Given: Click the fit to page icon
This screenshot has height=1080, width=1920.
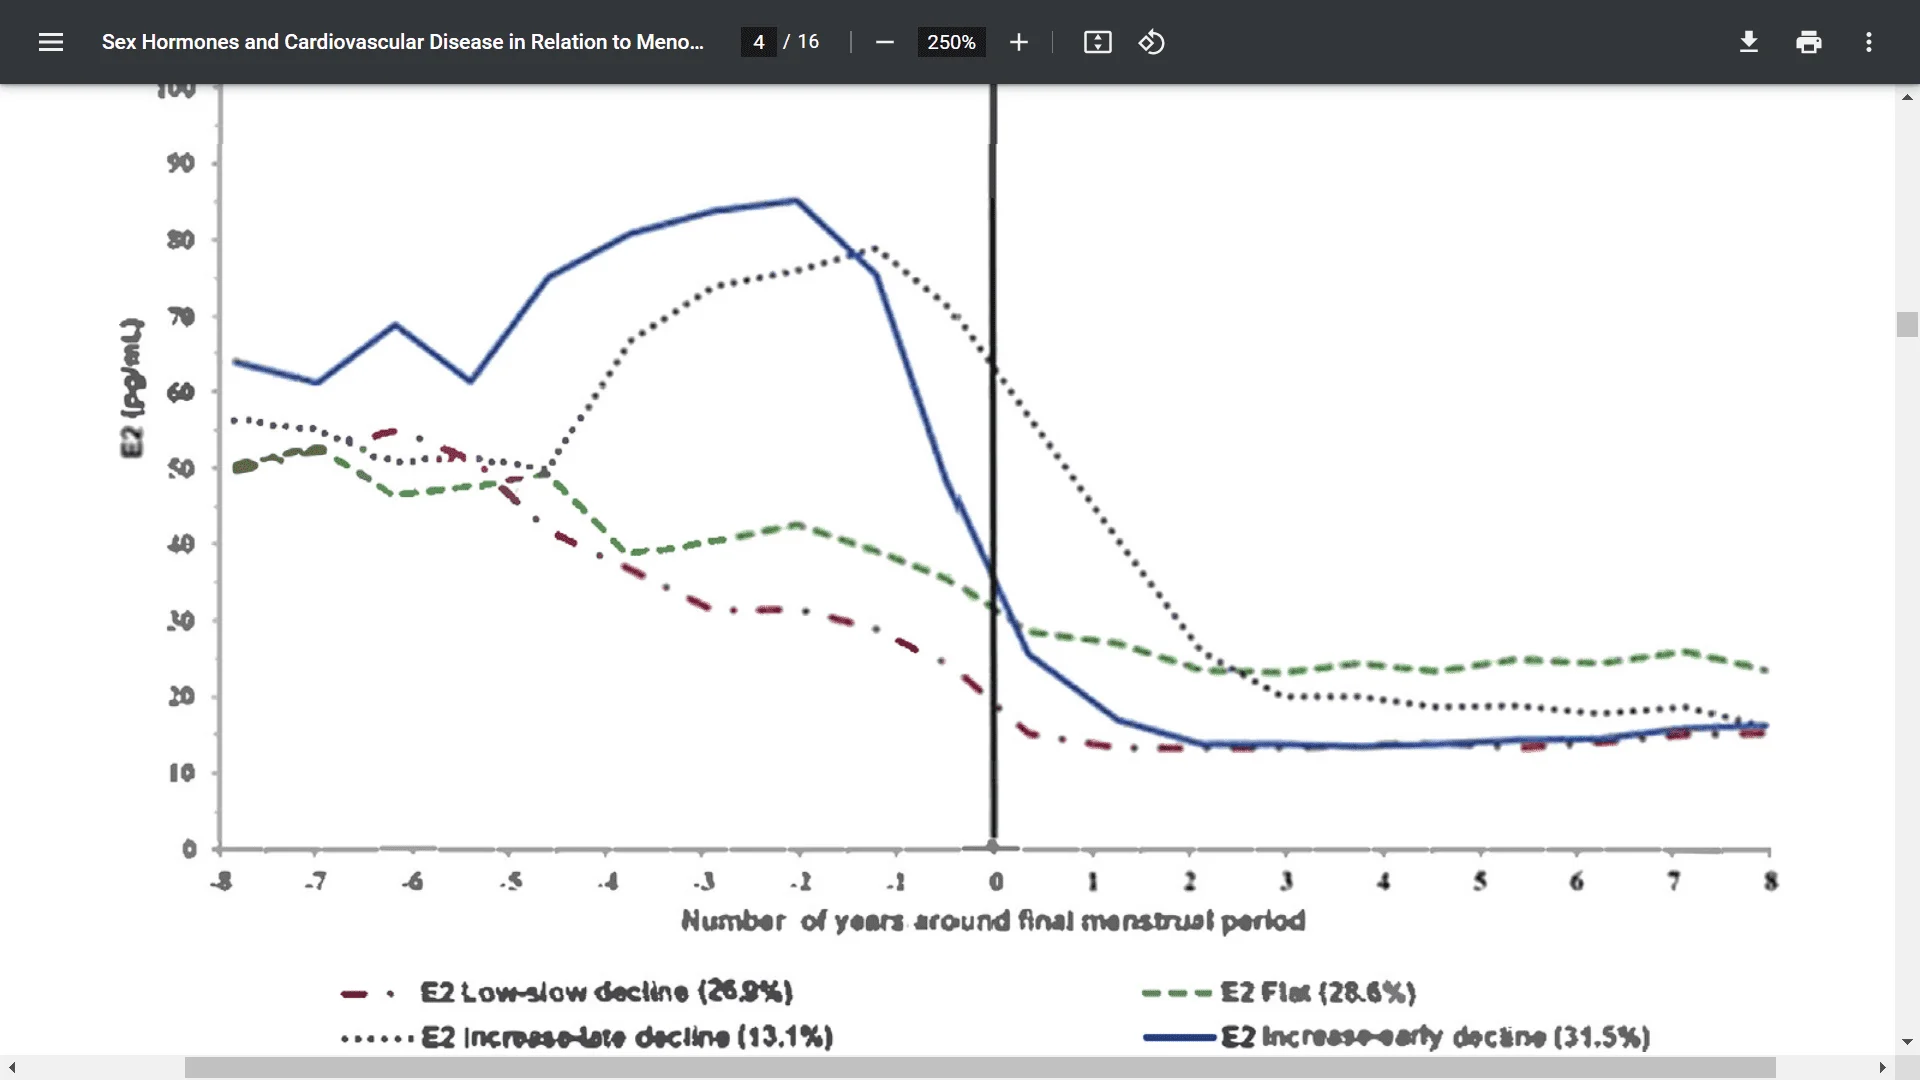Looking at the screenshot, I should click(x=1097, y=42).
